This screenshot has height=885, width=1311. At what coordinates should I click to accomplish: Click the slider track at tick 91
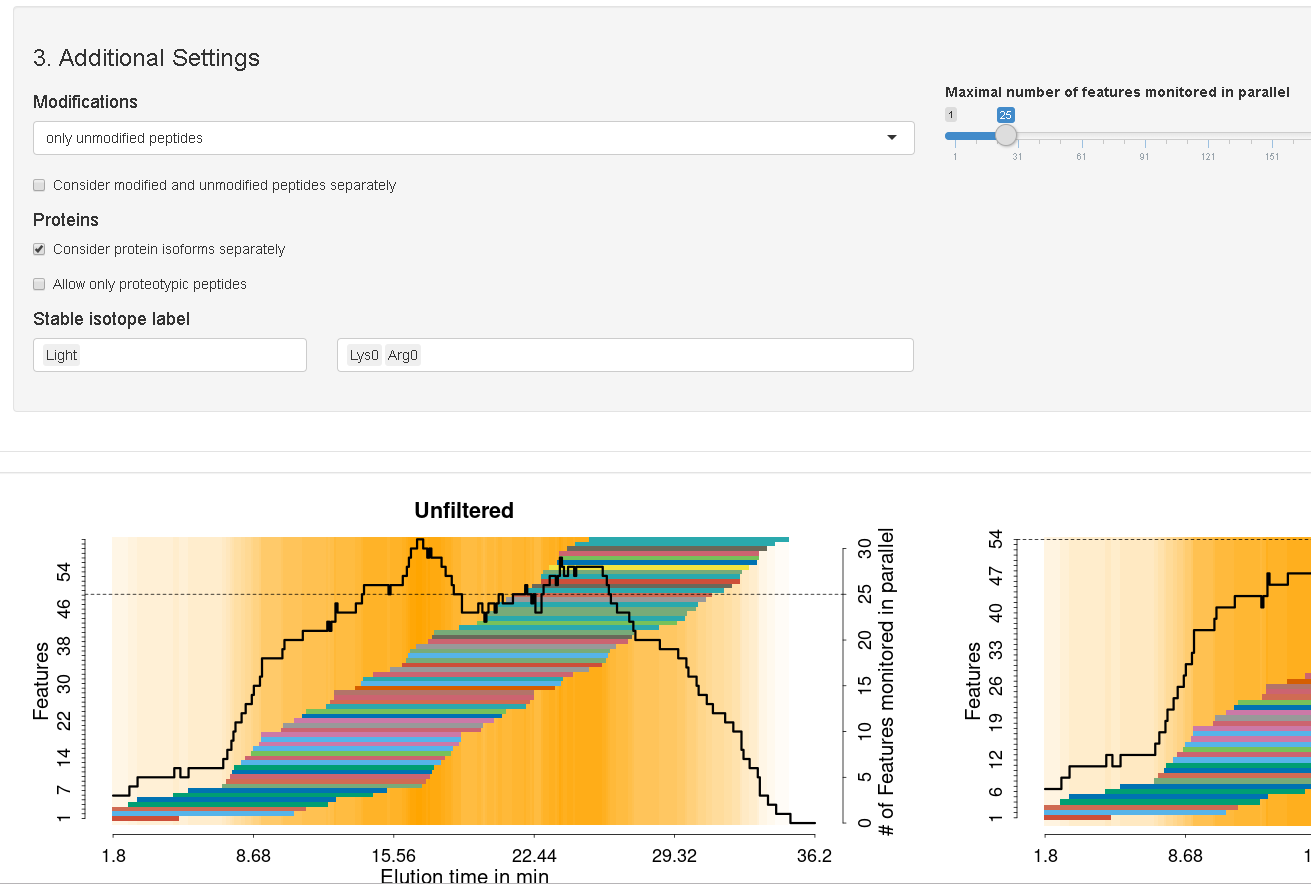click(1144, 136)
